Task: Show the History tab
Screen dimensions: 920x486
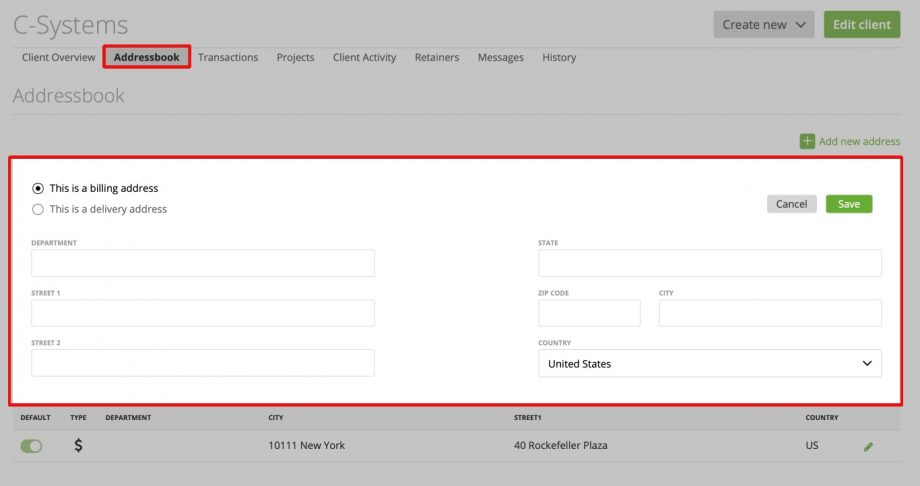Action: 559,57
